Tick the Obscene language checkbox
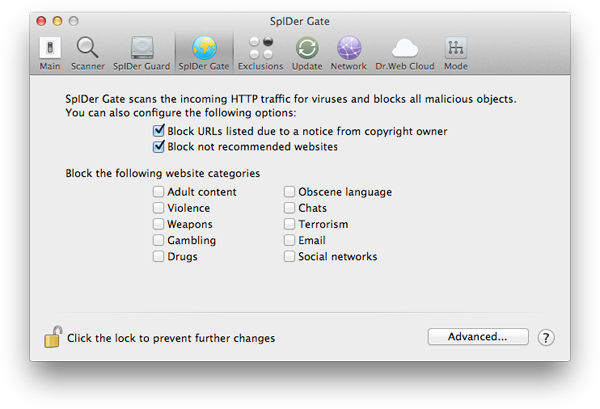600x409 pixels. 289,192
